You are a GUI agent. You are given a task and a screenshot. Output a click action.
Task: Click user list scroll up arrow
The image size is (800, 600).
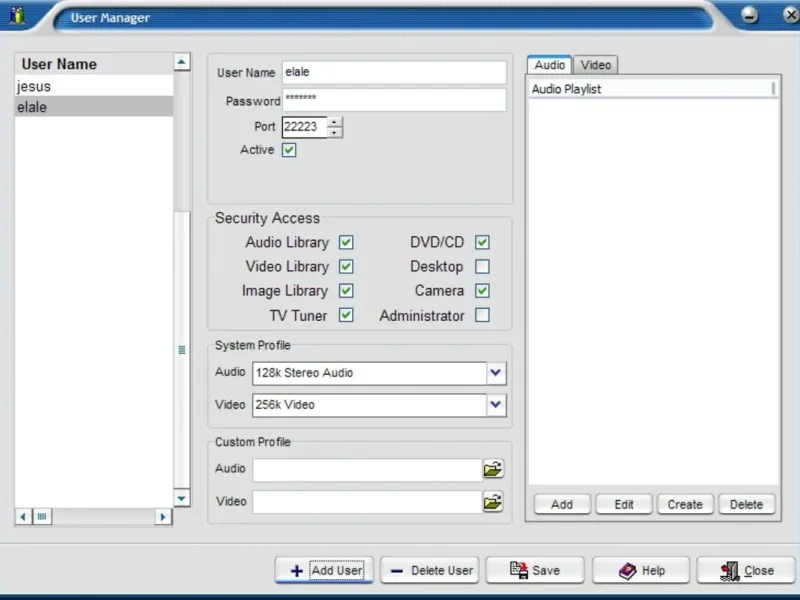pyautogui.click(x=182, y=62)
